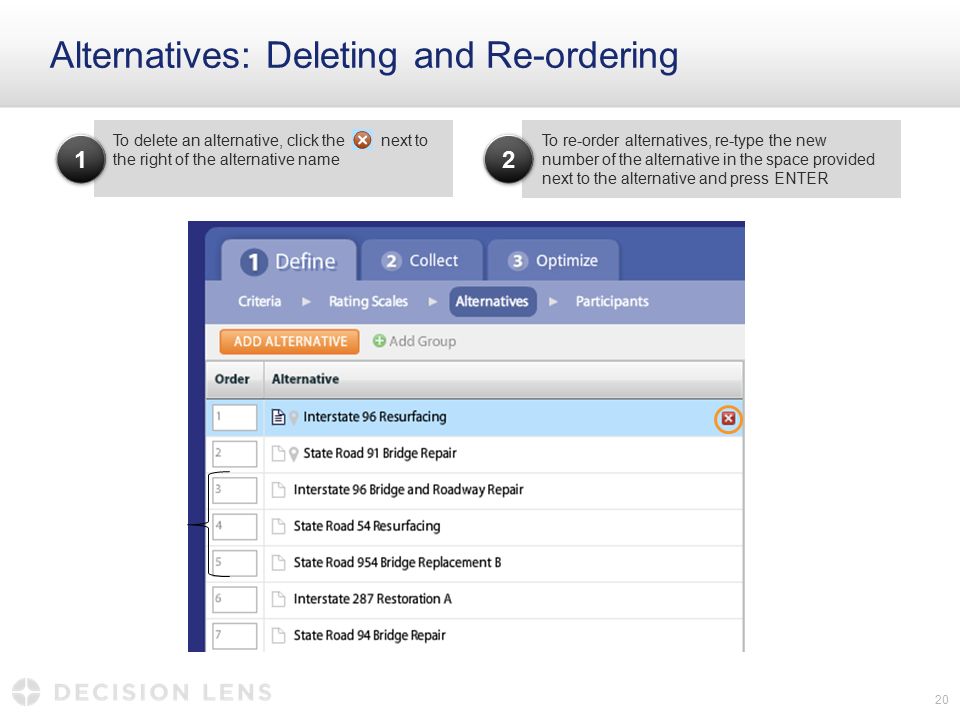Go to the Rating Scales step
This screenshot has width=960, height=720.
point(368,301)
